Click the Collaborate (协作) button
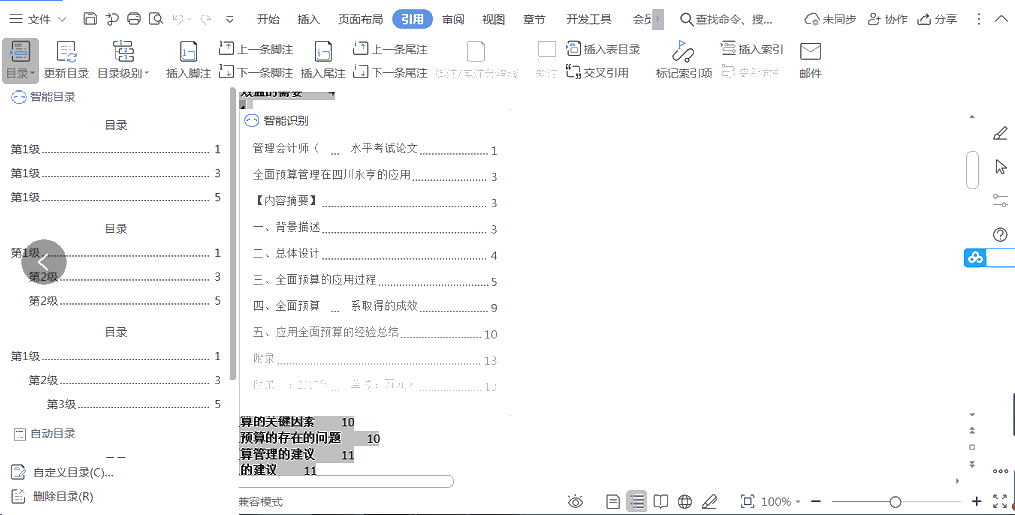Viewport: 1015px width, 515px height. click(887, 19)
